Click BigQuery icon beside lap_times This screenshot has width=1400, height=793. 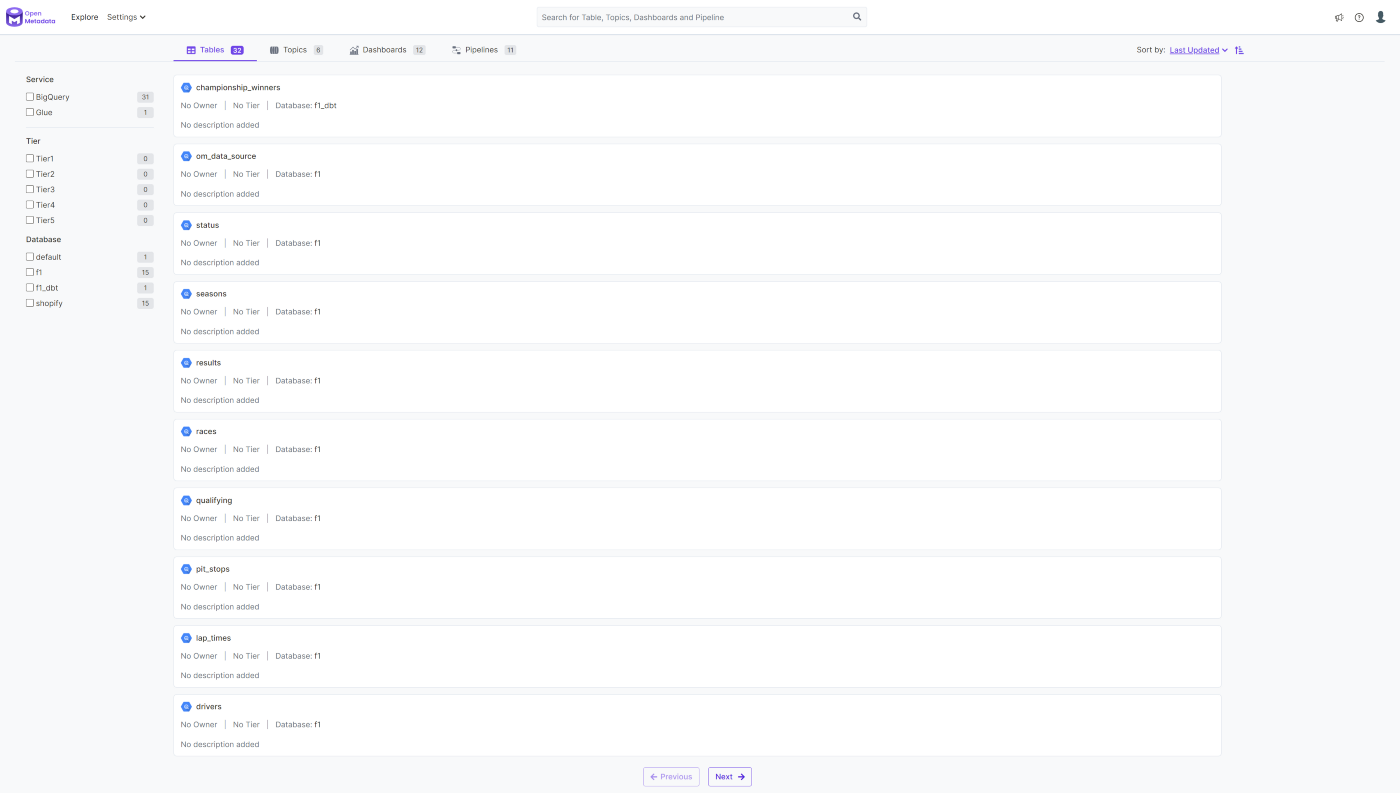186,638
